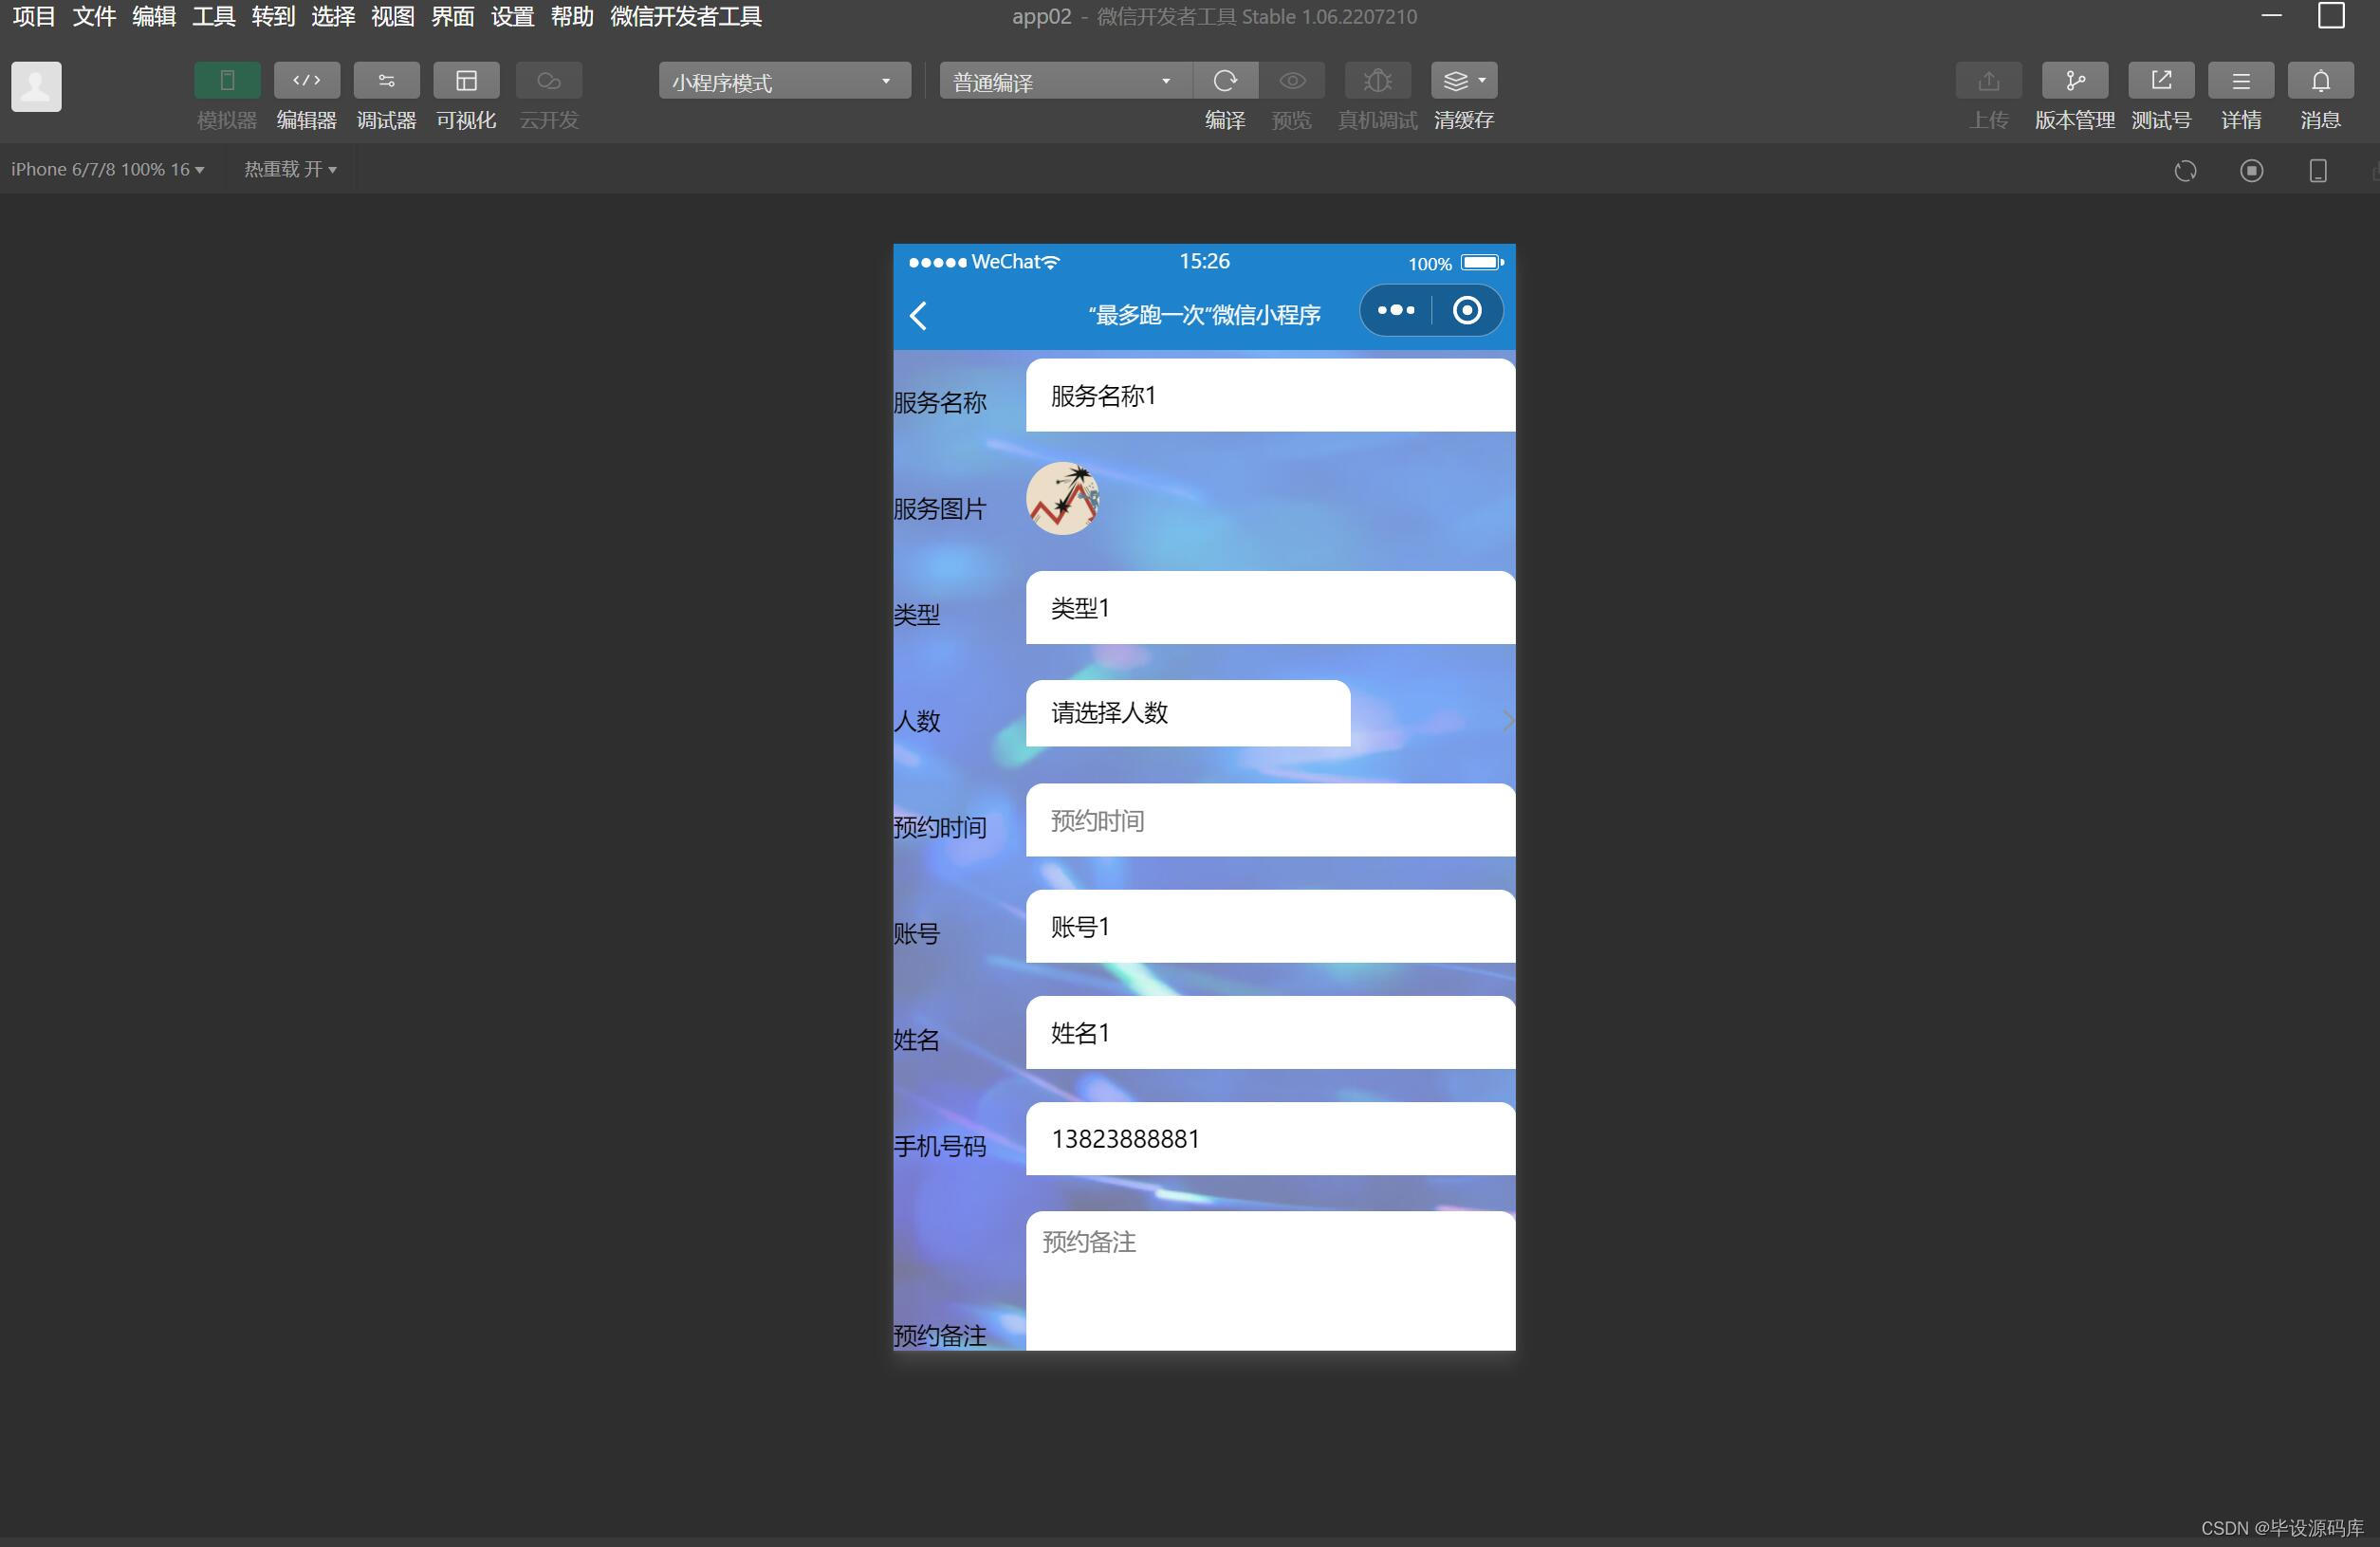Click the 手机号码 label text
The height and width of the screenshot is (1547, 2380).
coord(939,1146)
